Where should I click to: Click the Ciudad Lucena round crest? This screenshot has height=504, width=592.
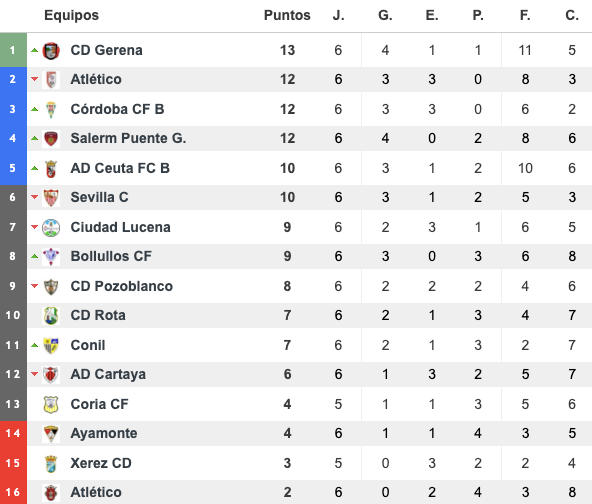point(51,227)
